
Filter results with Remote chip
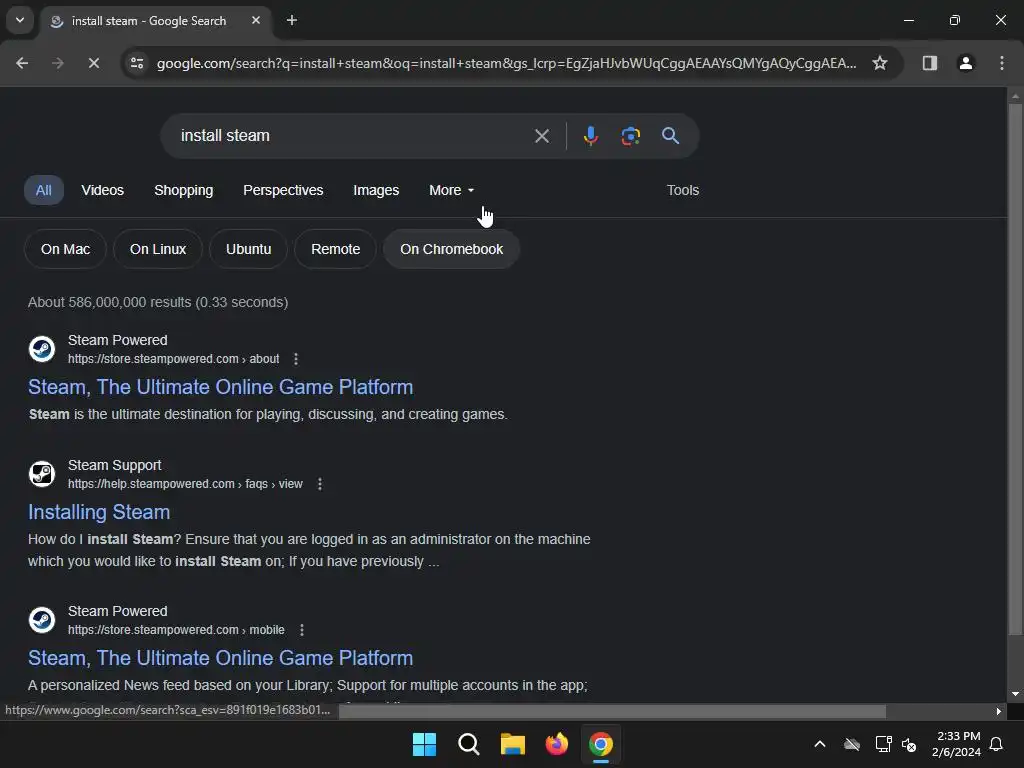point(336,249)
